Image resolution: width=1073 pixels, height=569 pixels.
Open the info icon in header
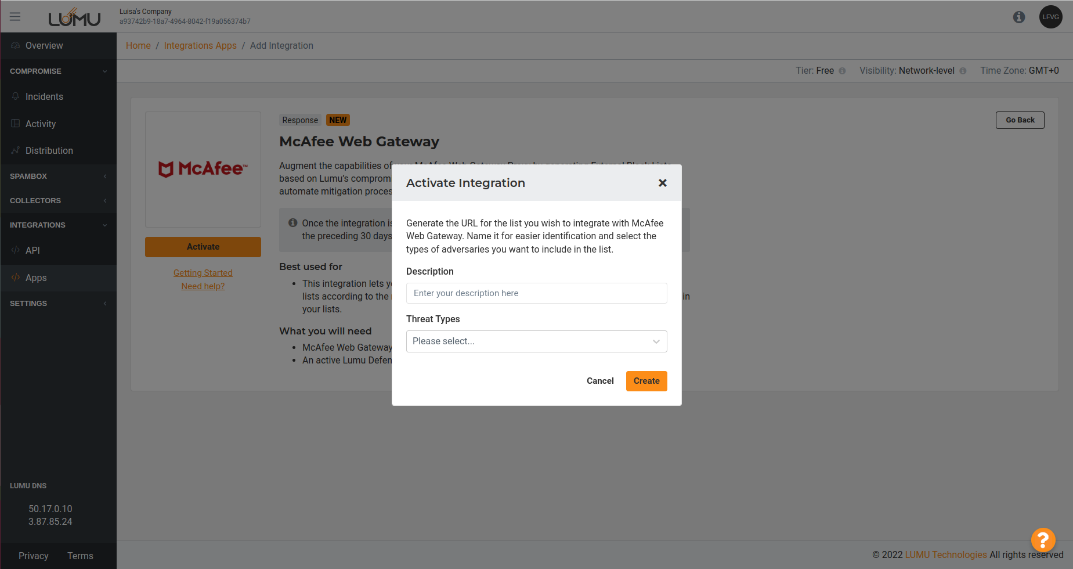click(1019, 17)
